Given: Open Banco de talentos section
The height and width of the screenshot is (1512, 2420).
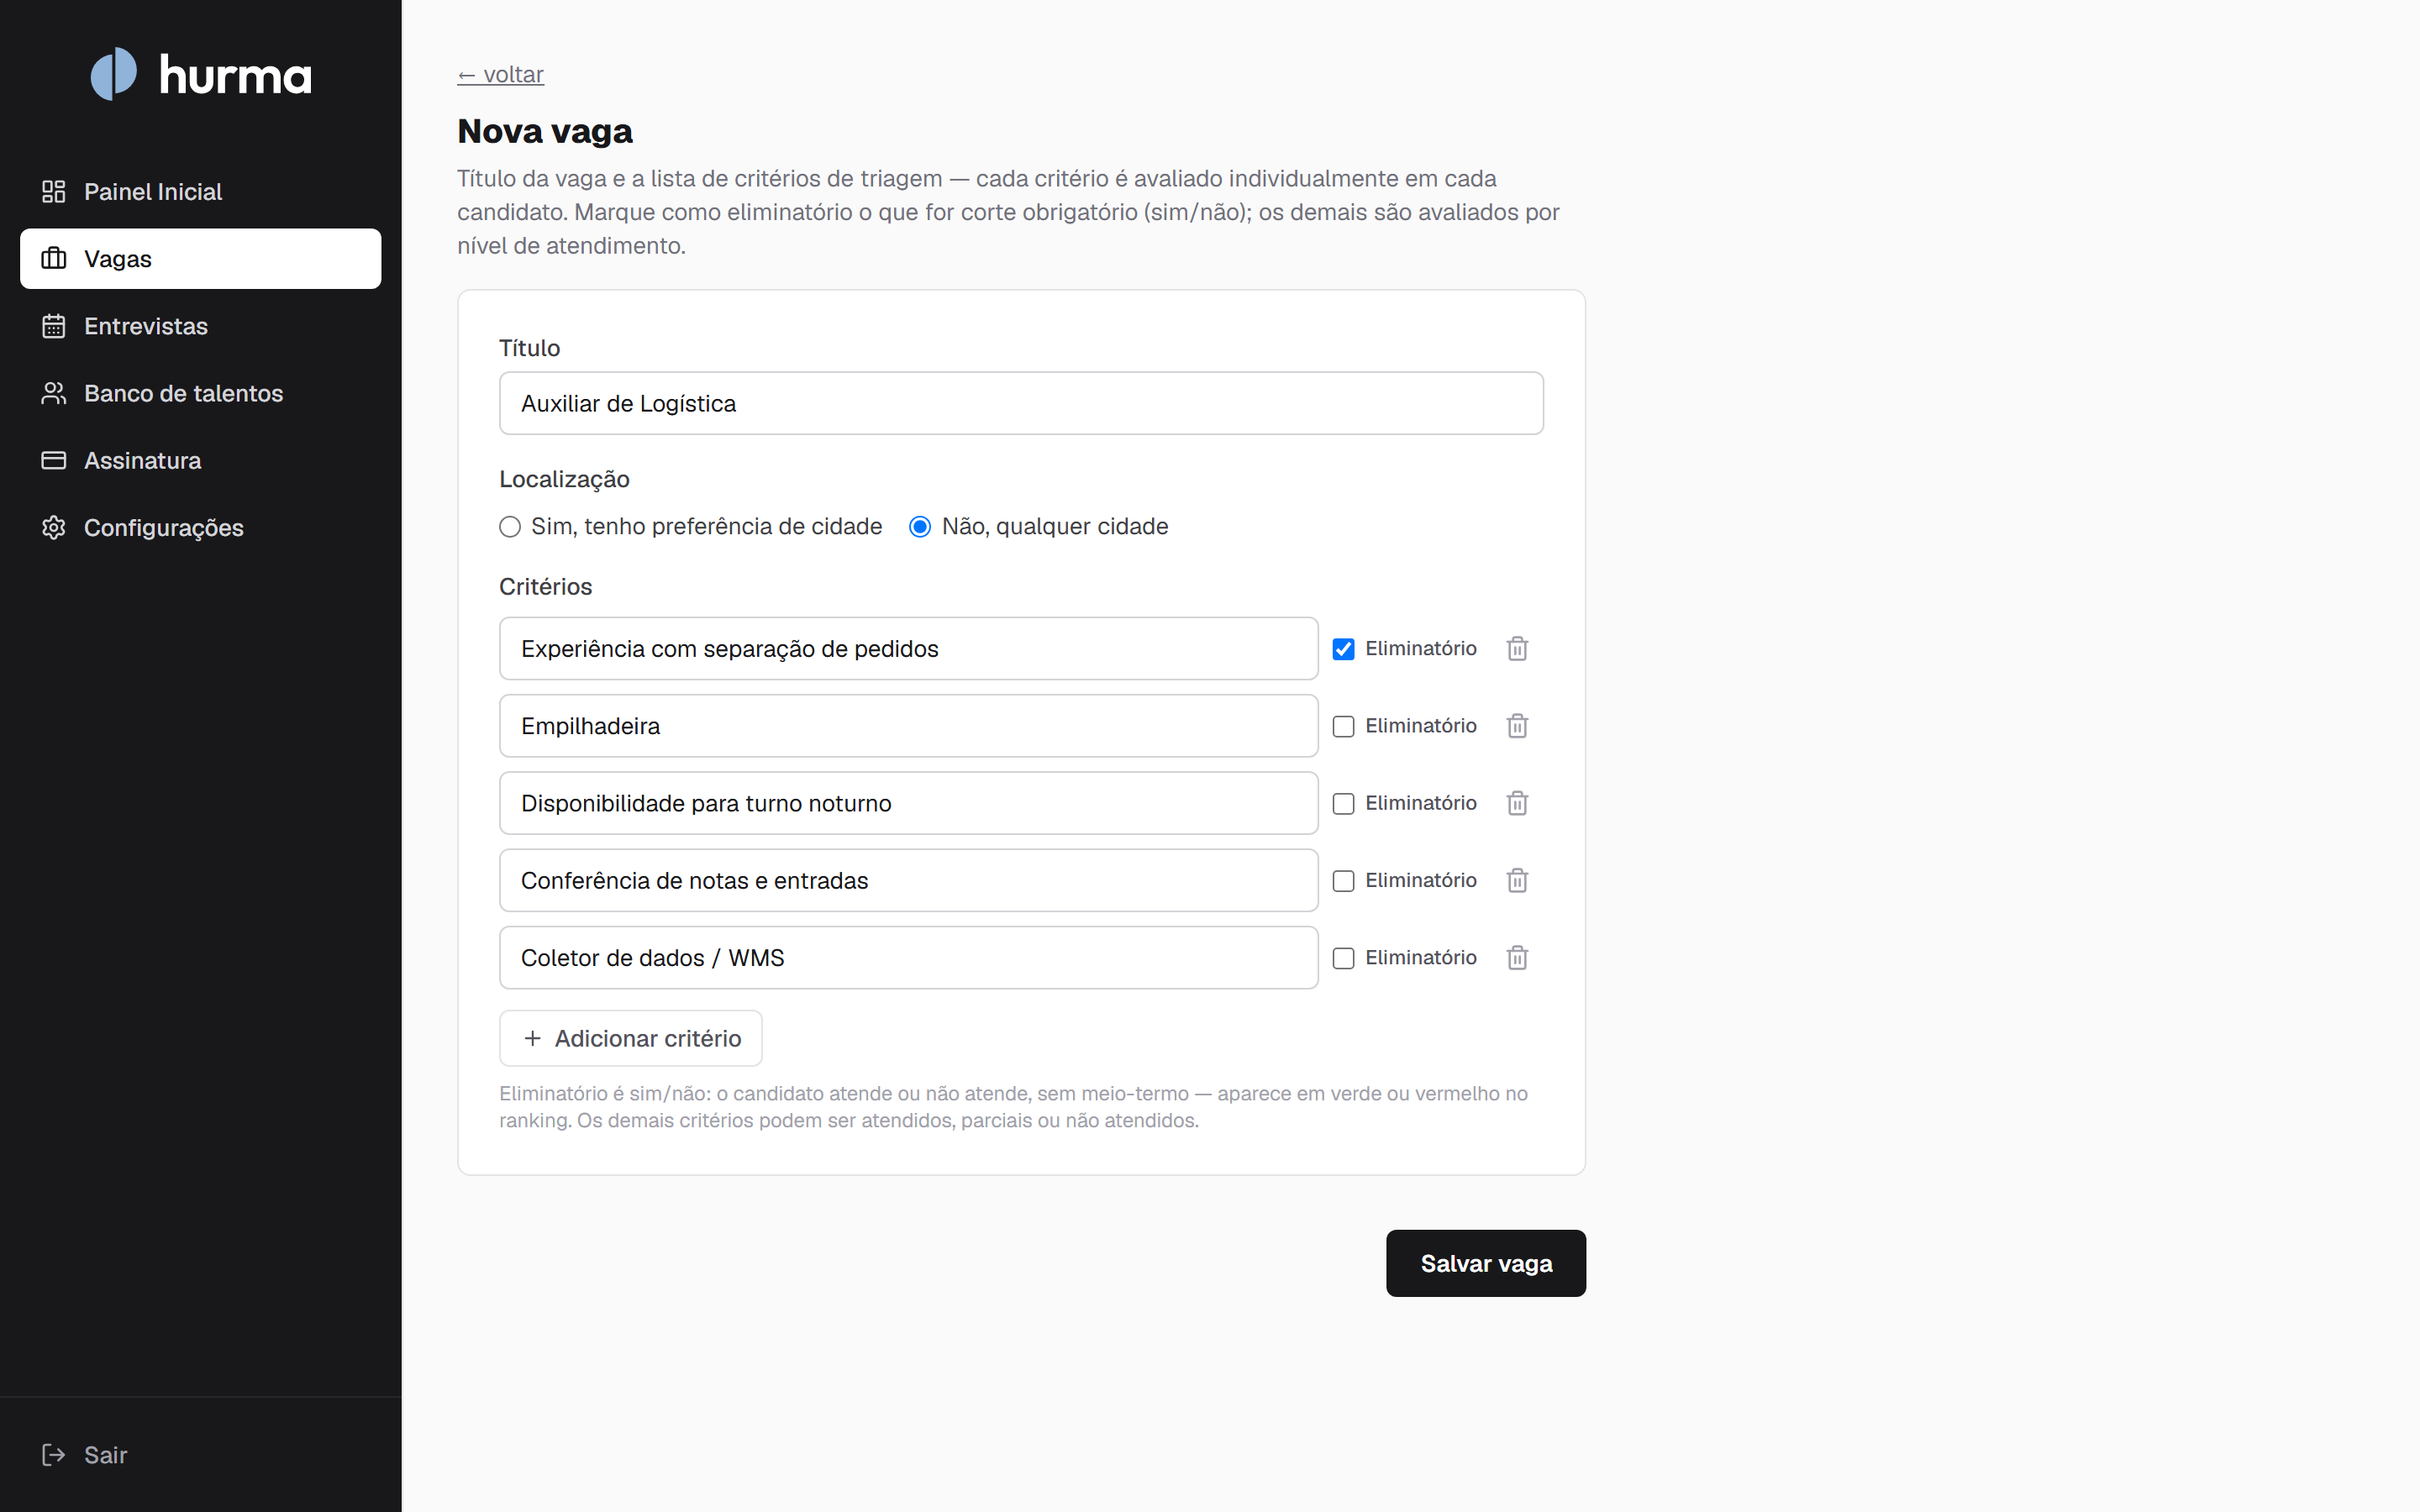Looking at the screenshot, I should [200, 393].
